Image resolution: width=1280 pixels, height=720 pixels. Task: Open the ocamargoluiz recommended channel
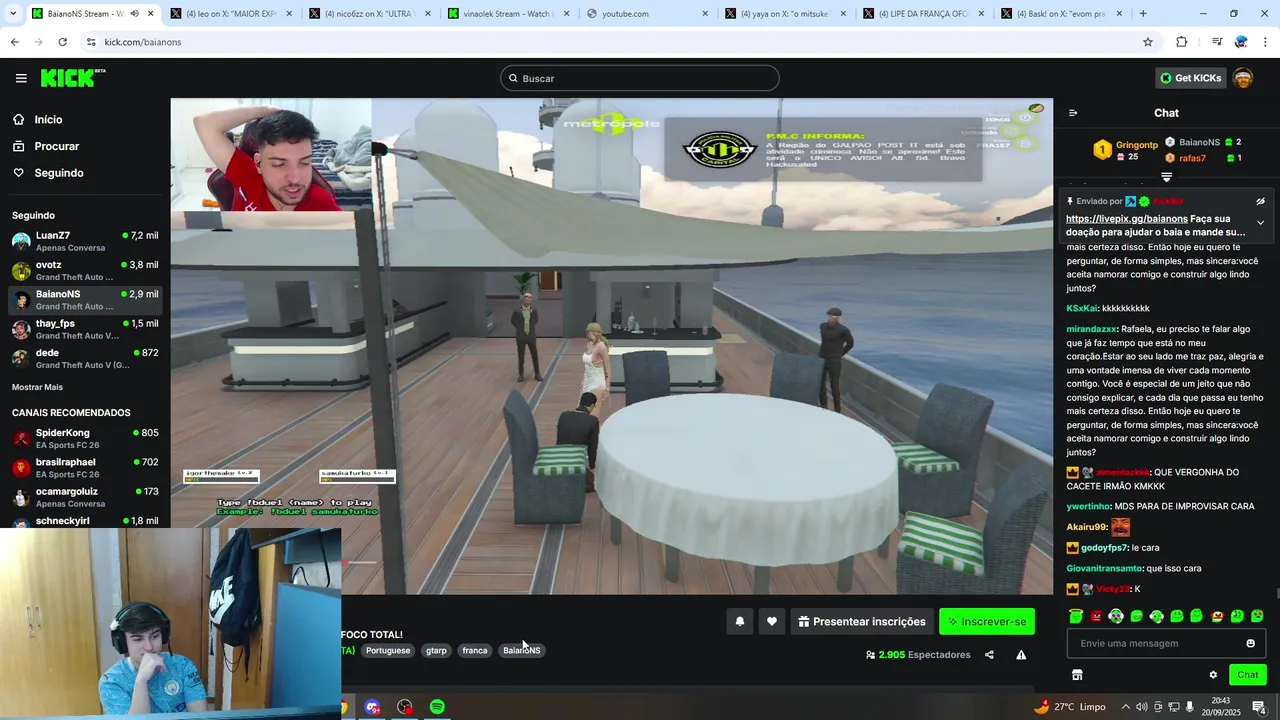pyautogui.click(x=85, y=497)
